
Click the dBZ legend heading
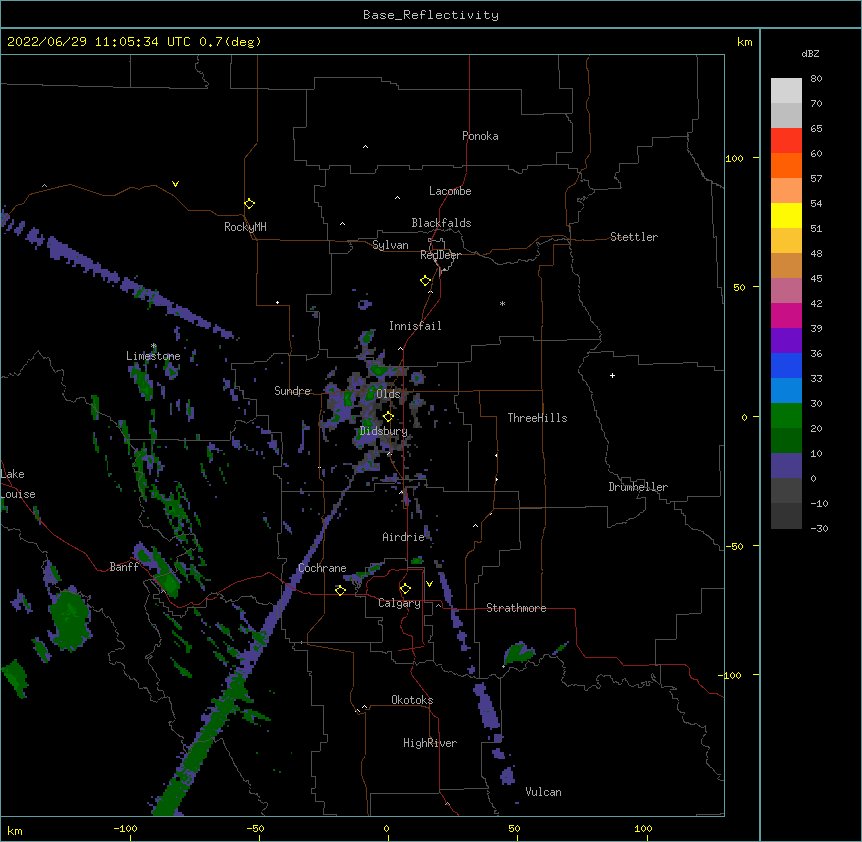810,54
